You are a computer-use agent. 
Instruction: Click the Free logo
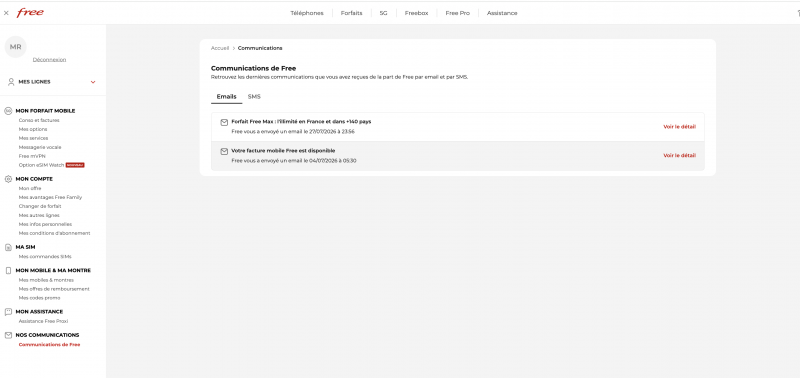click(x=30, y=13)
